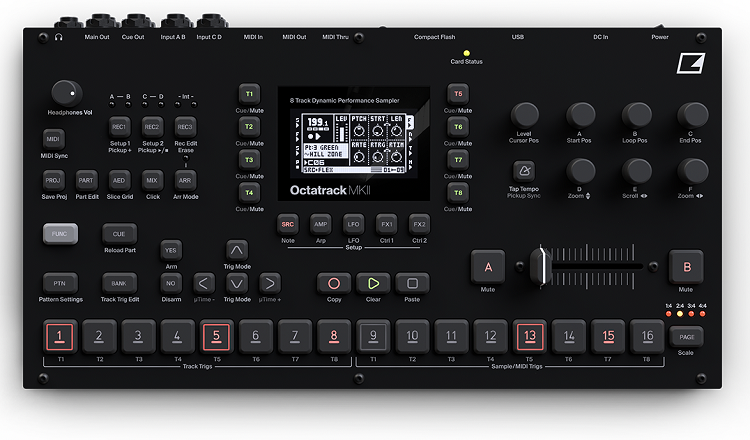Open the FX1 parameter page

pyautogui.click(x=386, y=225)
